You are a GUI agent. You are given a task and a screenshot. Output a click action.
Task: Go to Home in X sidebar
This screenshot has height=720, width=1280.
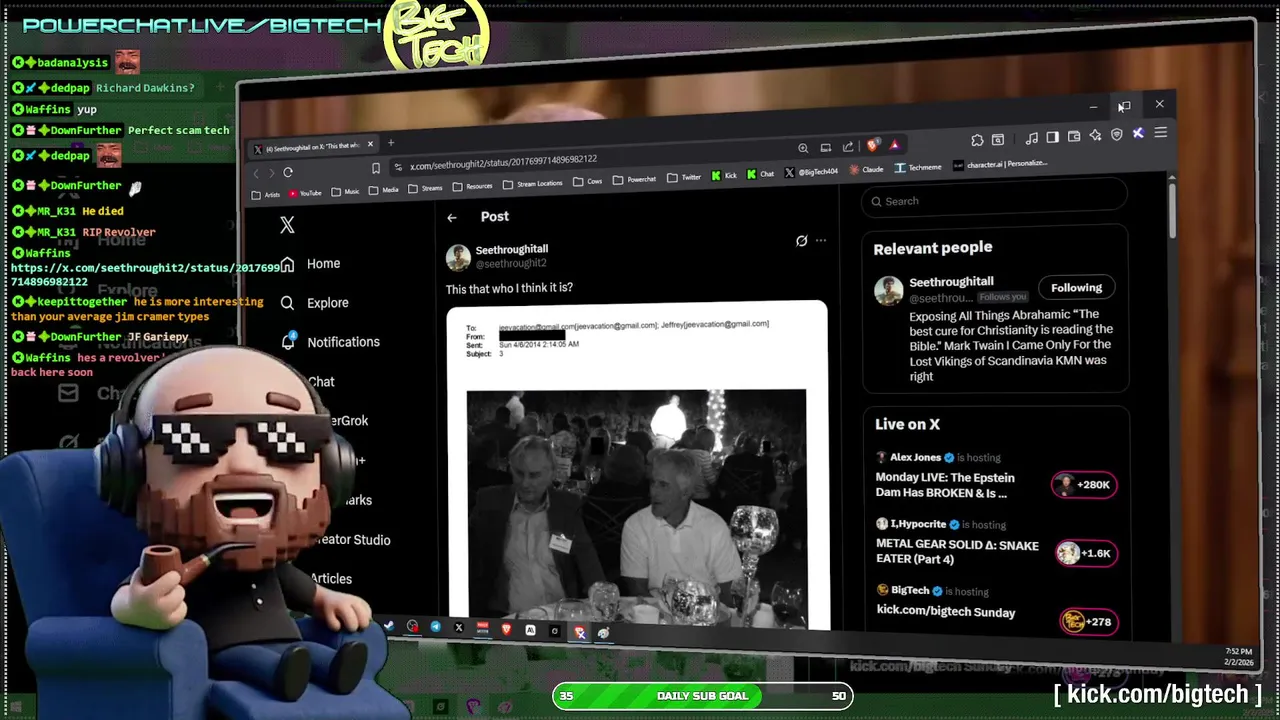coord(311,264)
